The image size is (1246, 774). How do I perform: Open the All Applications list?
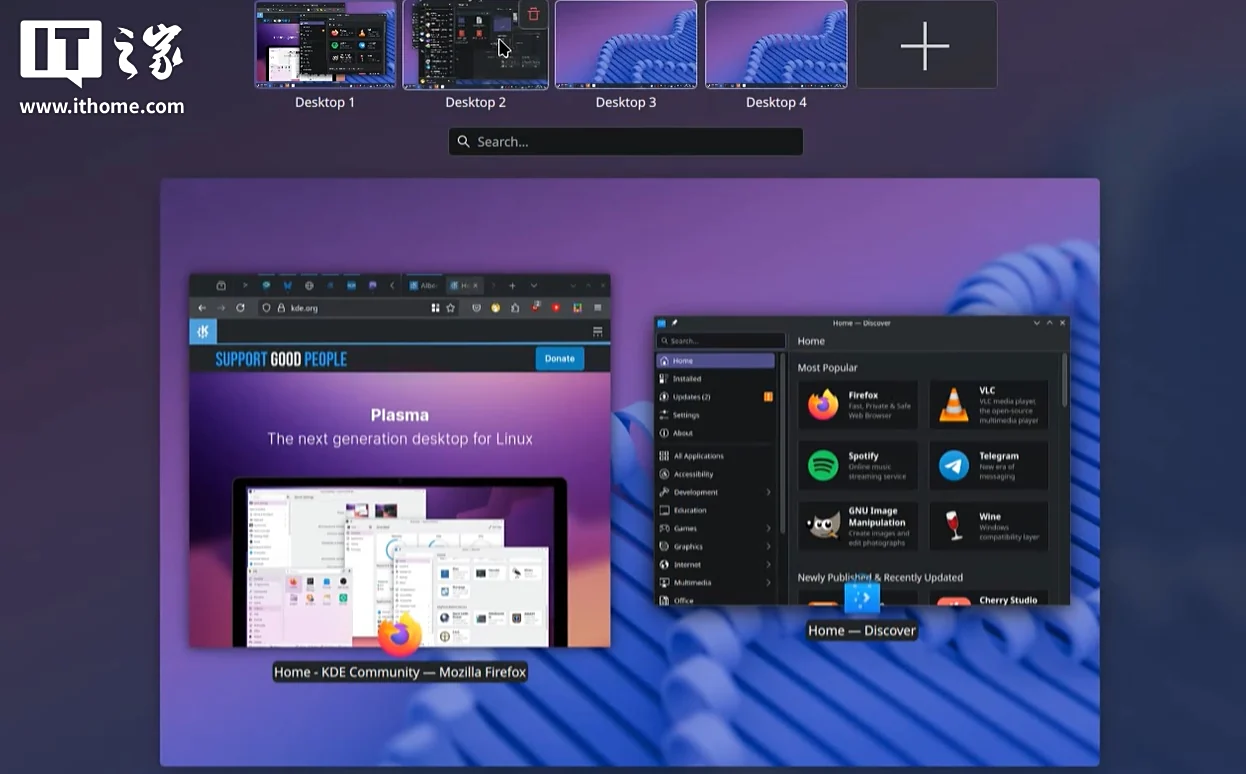[698, 456]
